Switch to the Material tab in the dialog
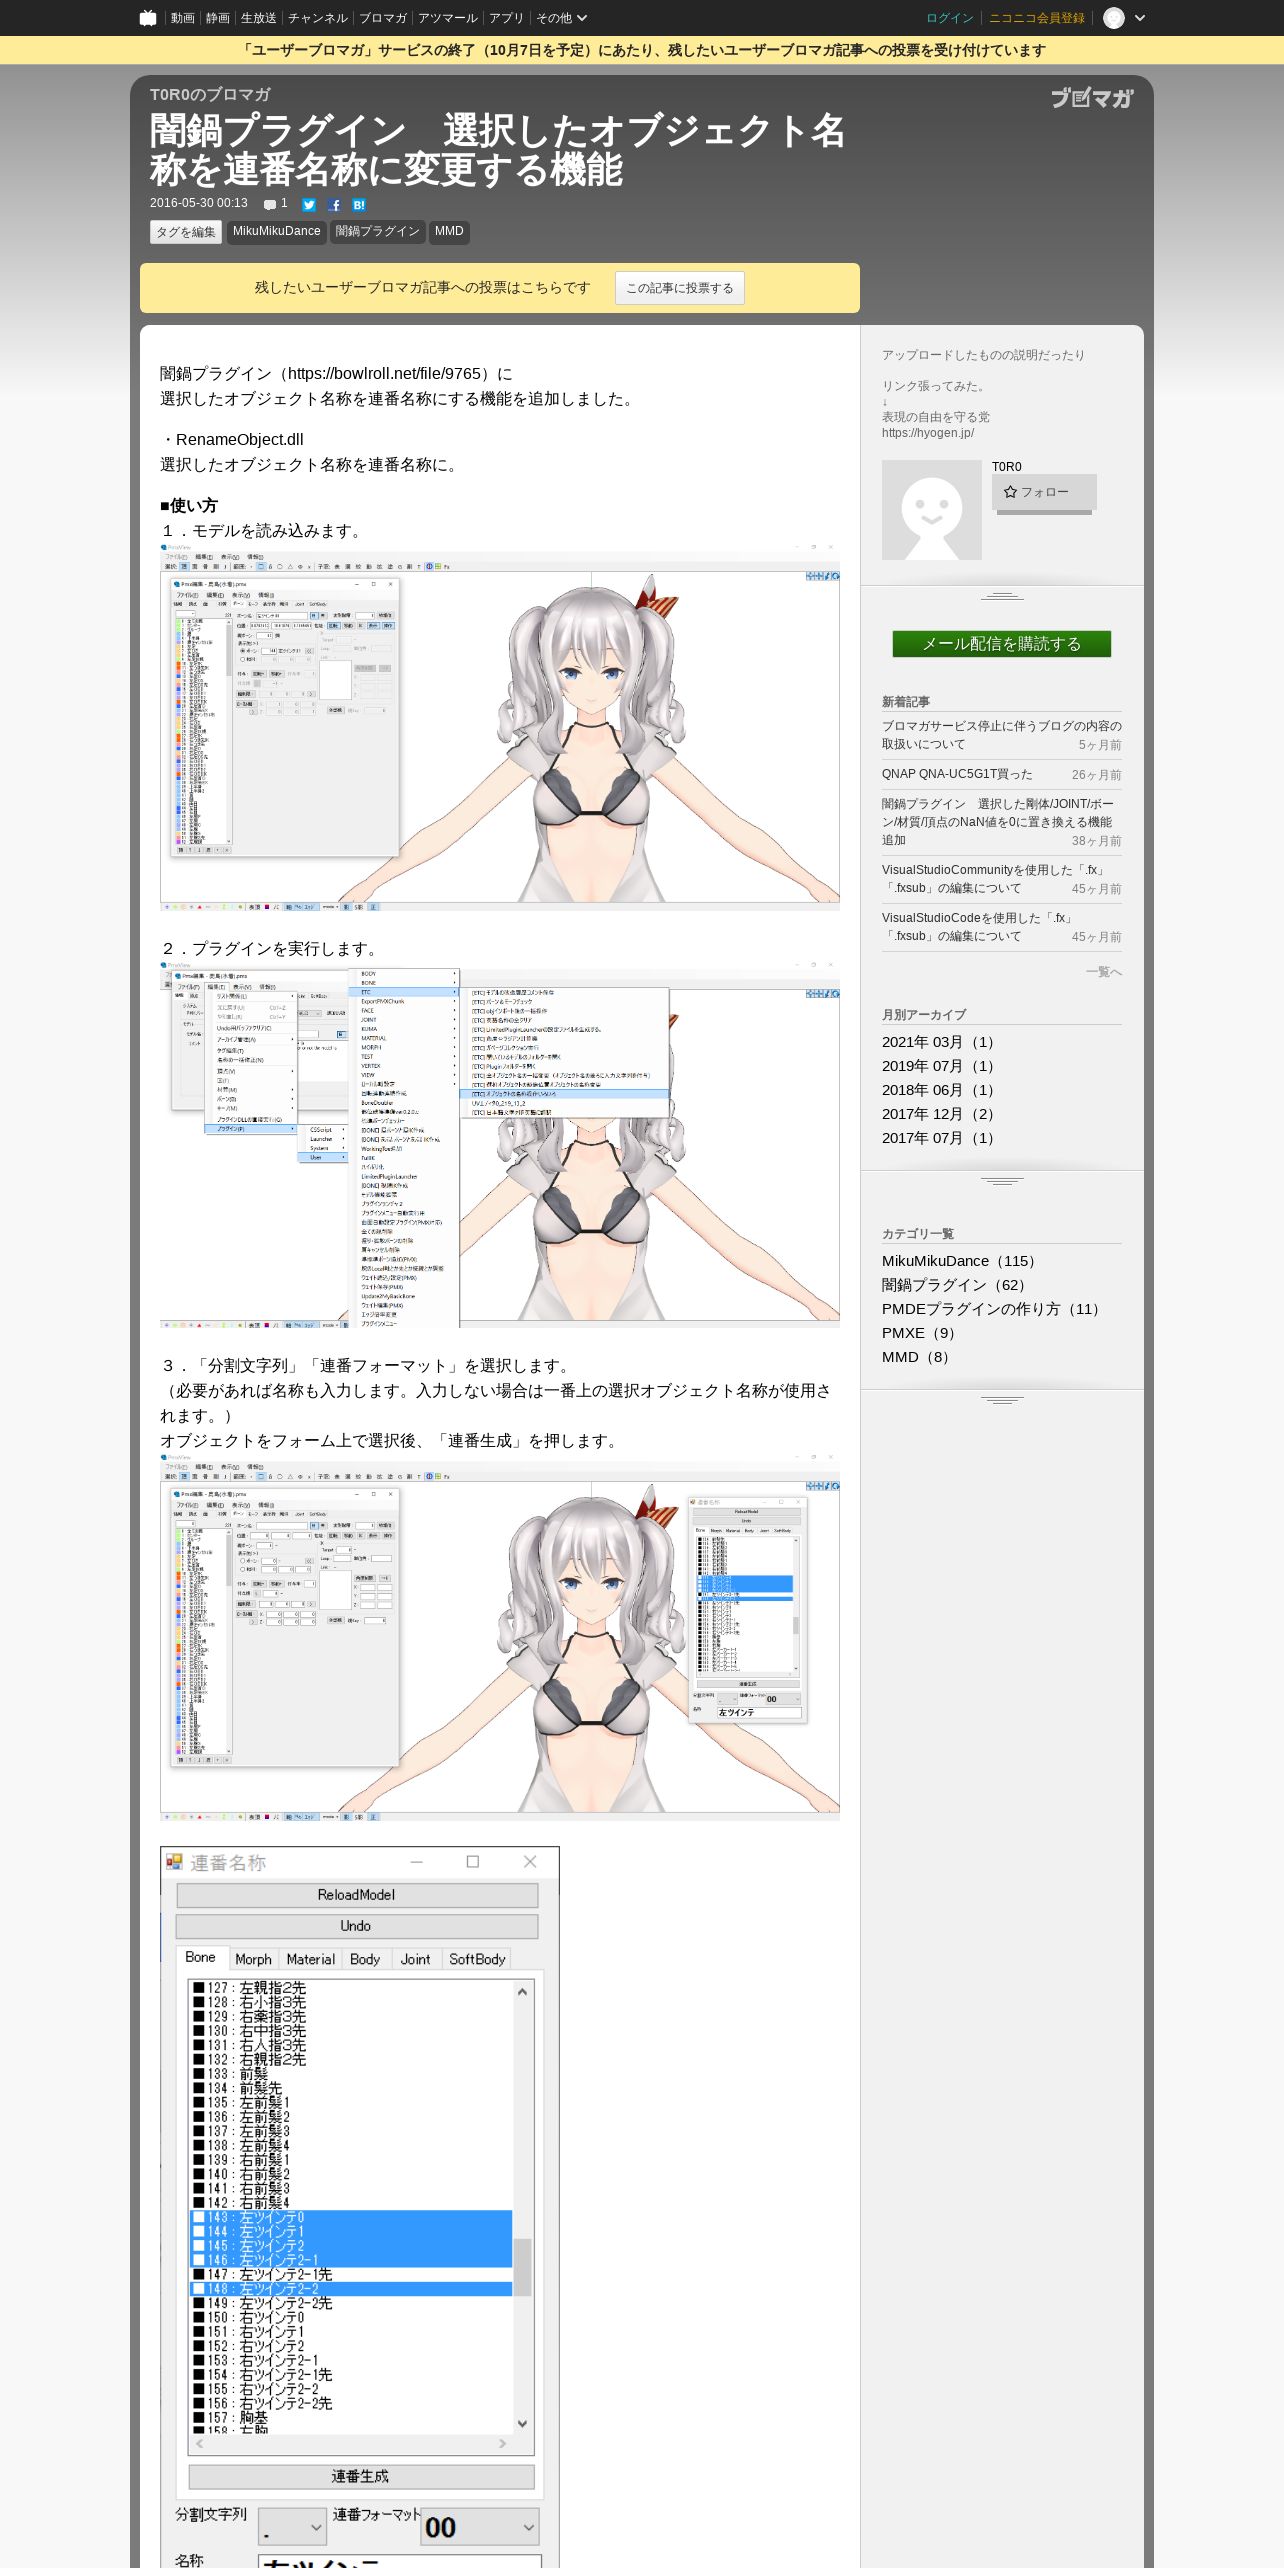Image resolution: width=1284 pixels, height=2568 pixels. [310, 1959]
